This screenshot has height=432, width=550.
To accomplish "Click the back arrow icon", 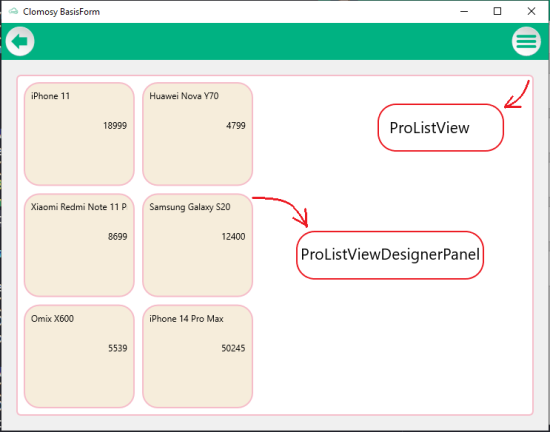I will [x=20, y=41].
